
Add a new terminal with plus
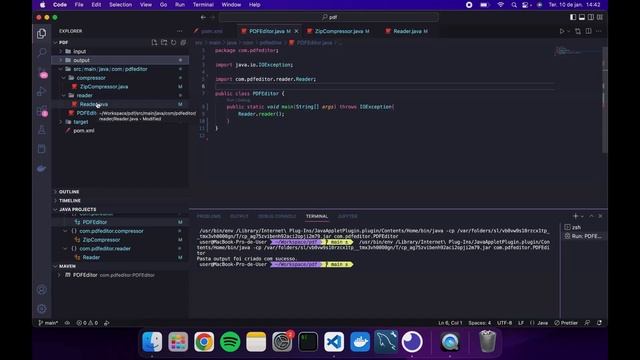click(576, 216)
